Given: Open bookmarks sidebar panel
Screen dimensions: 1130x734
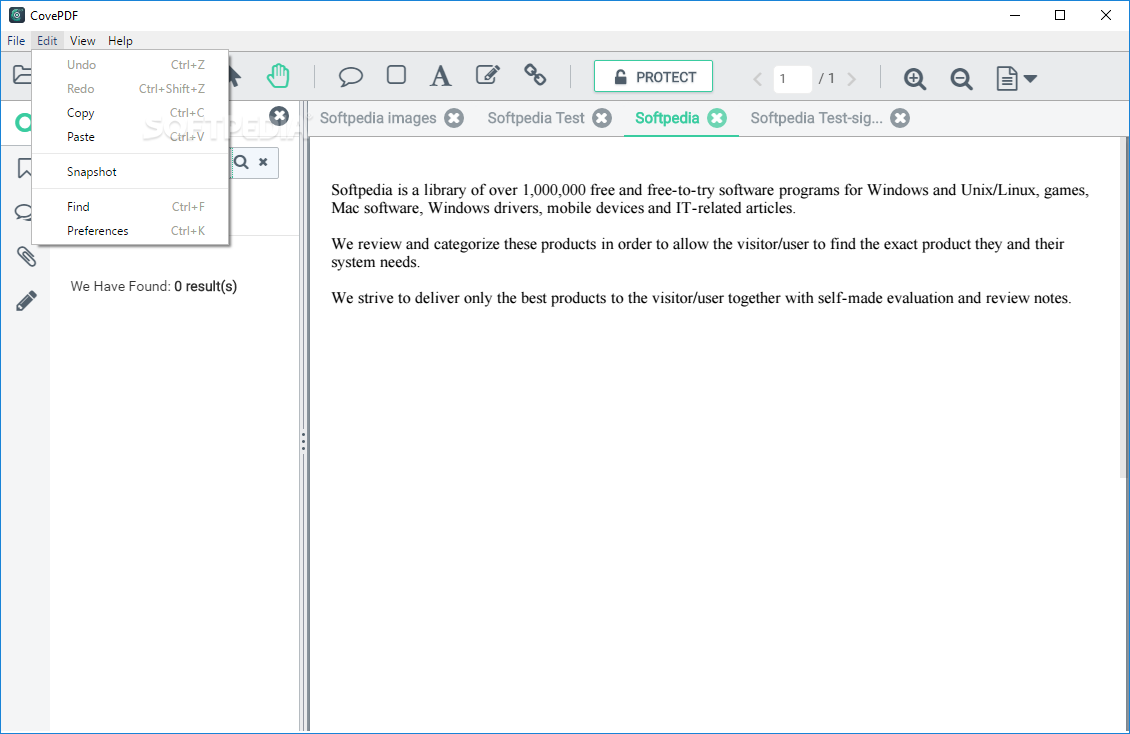Looking at the screenshot, I should click(25, 168).
